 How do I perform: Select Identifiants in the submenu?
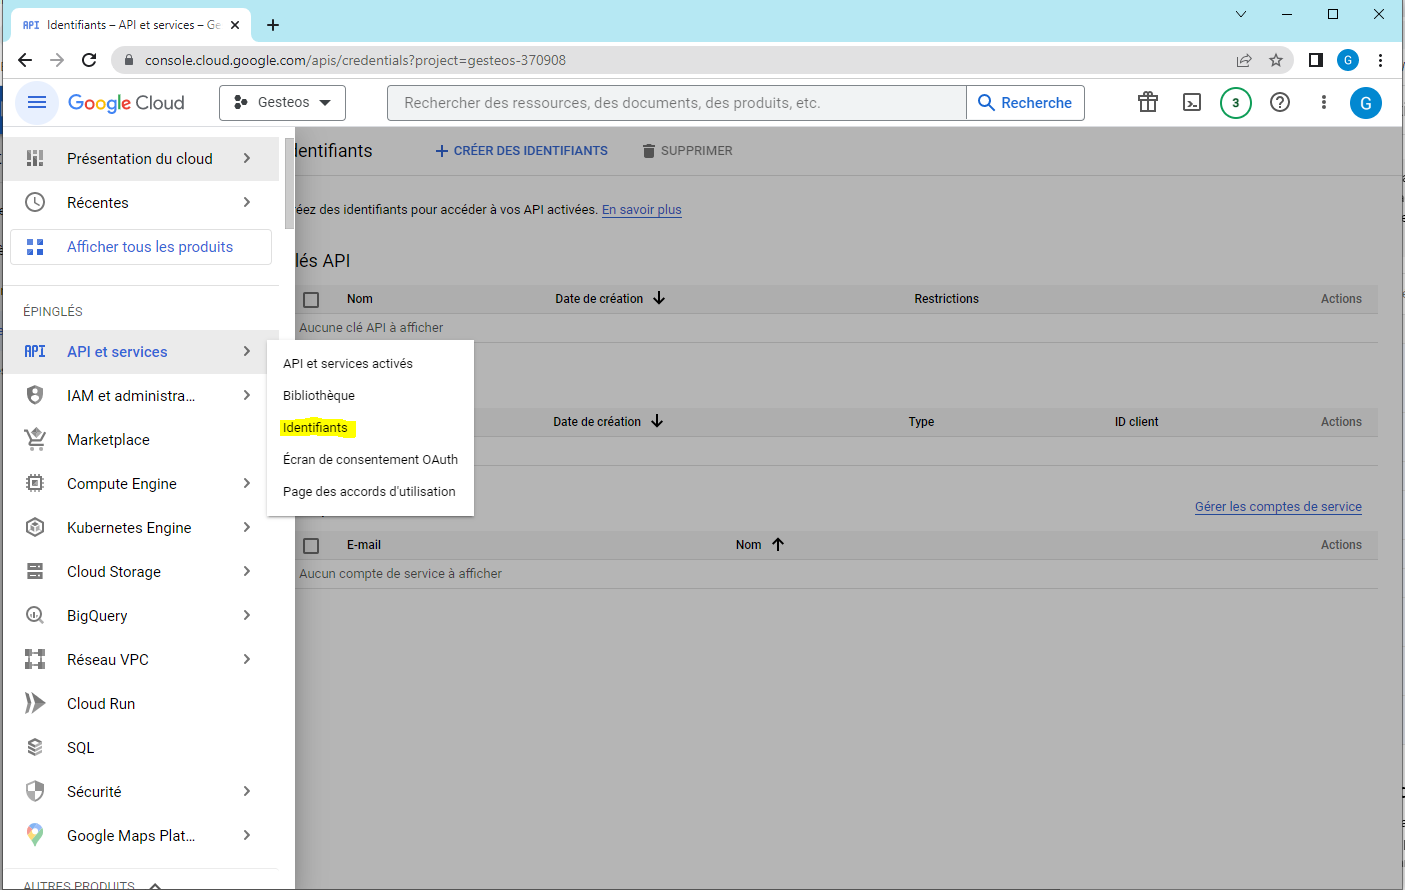(315, 428)
